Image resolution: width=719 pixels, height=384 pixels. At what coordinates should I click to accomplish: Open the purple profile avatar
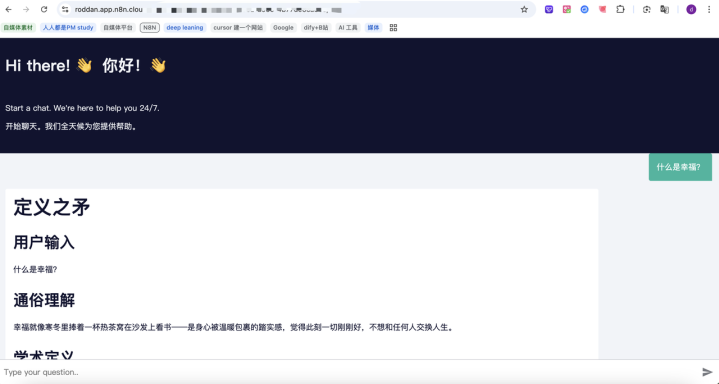[x=691, y=9]
